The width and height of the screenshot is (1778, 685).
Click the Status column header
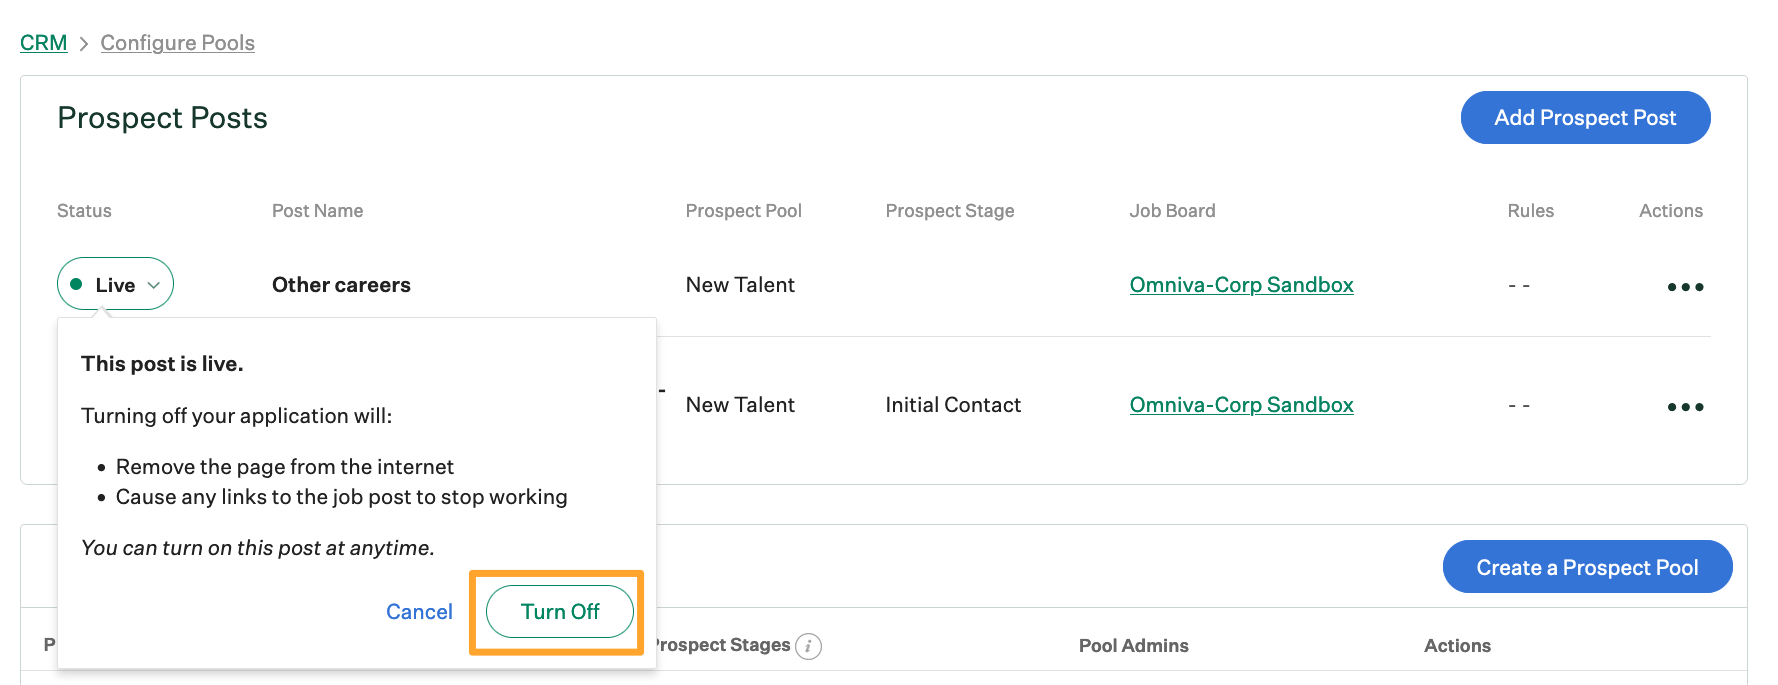[84, 211]
